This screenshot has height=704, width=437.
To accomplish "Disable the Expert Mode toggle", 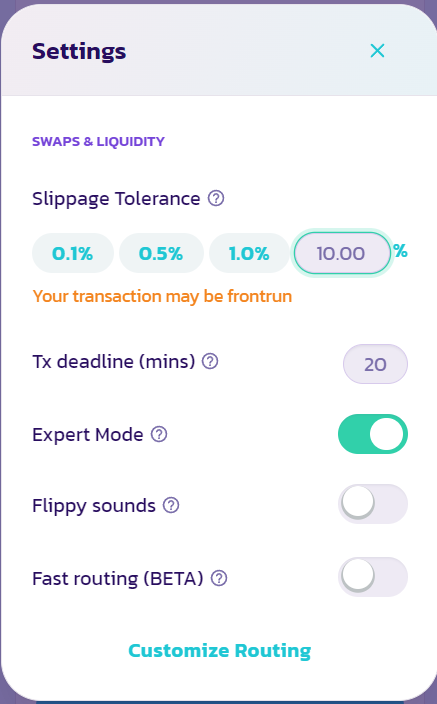I will [x=373, y=434].
